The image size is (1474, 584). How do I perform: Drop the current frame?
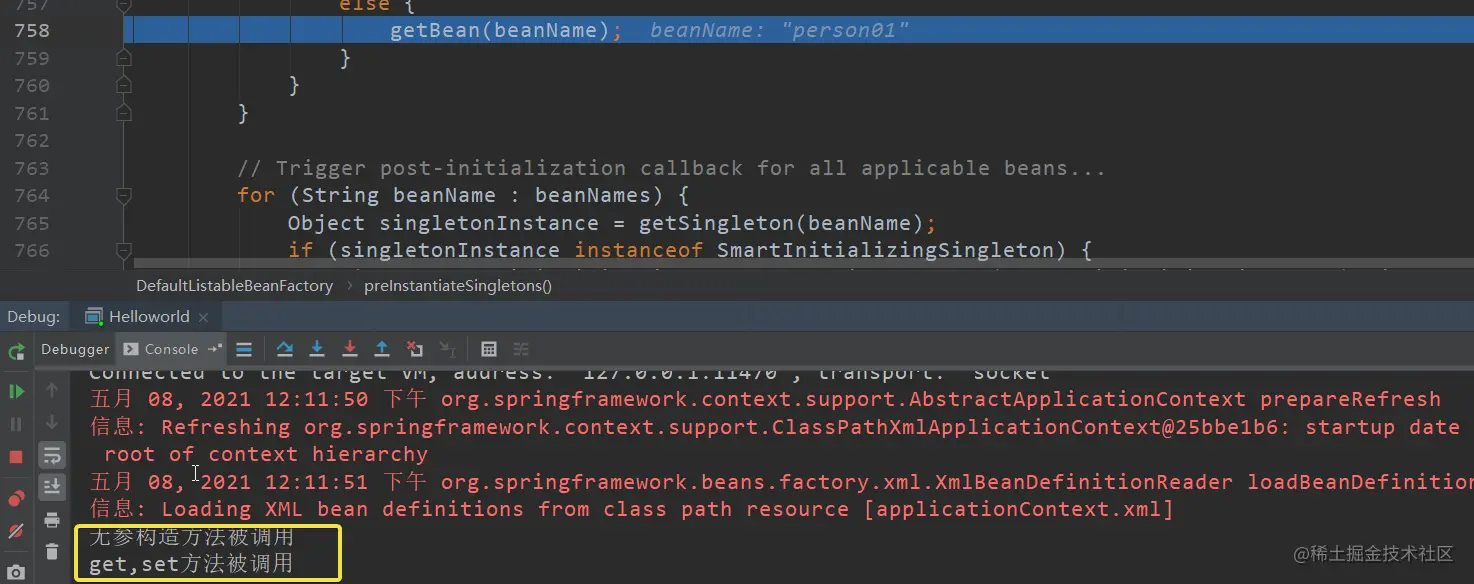click(415, 349)
